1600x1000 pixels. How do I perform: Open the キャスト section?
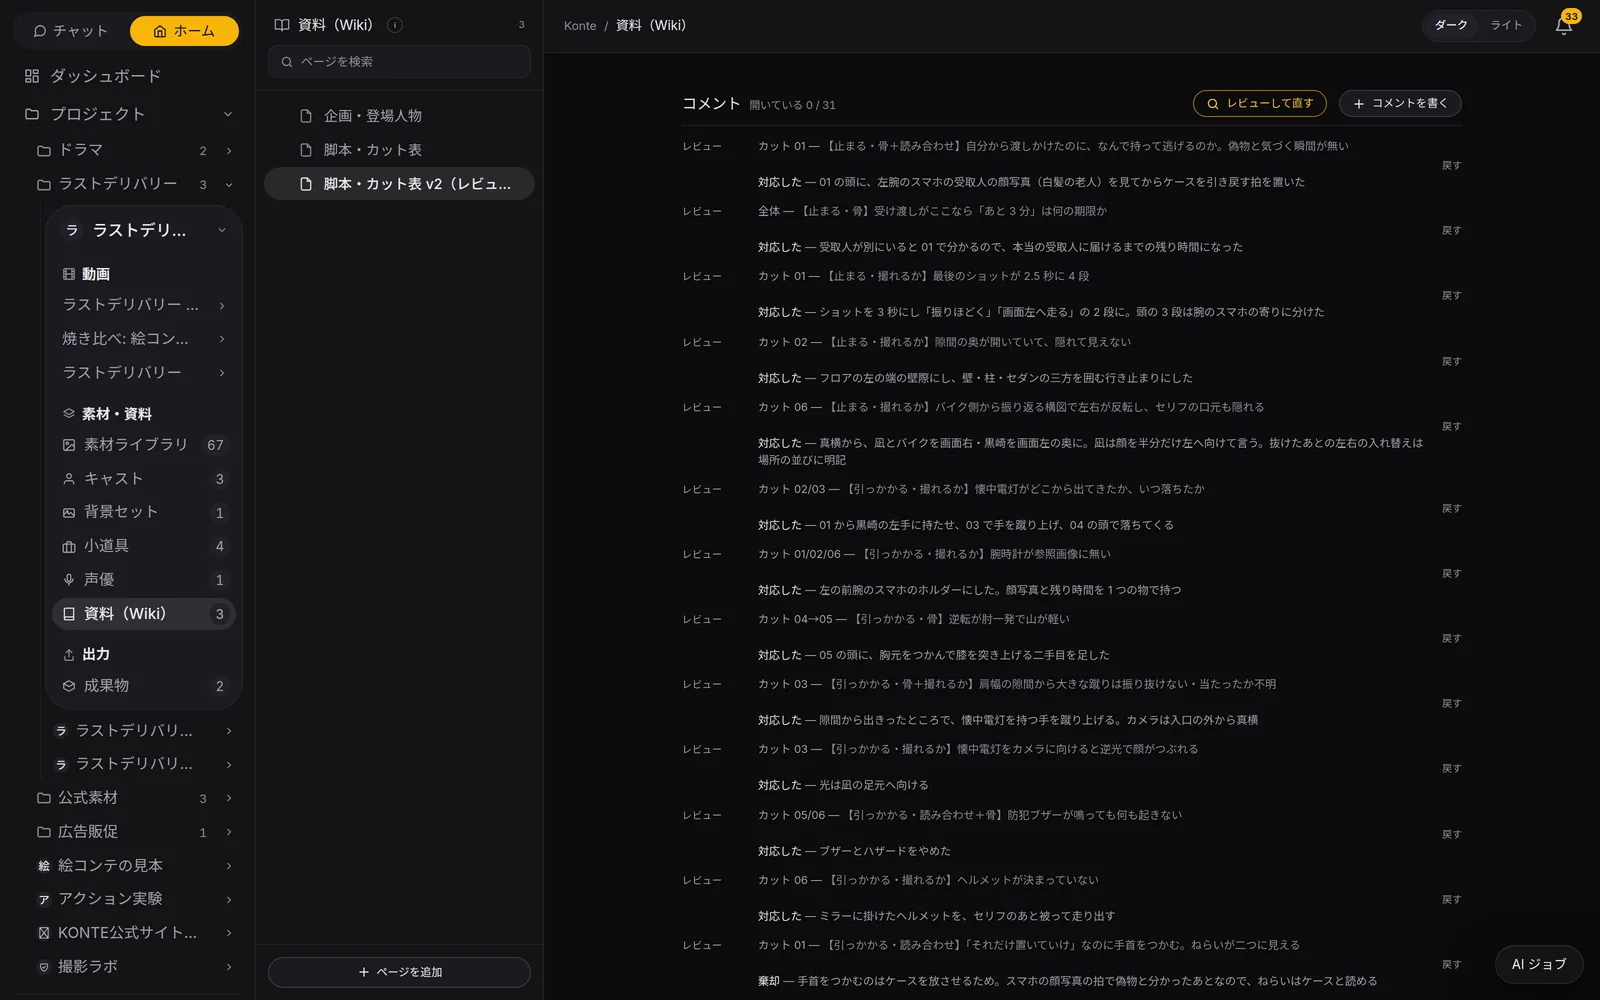point(144,479)
